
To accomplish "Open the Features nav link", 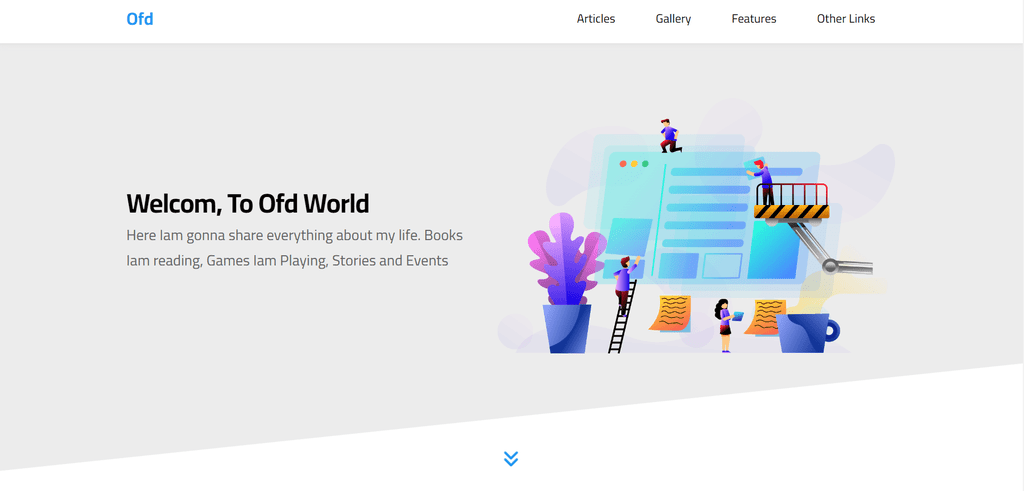I will [x=754, y=19].
